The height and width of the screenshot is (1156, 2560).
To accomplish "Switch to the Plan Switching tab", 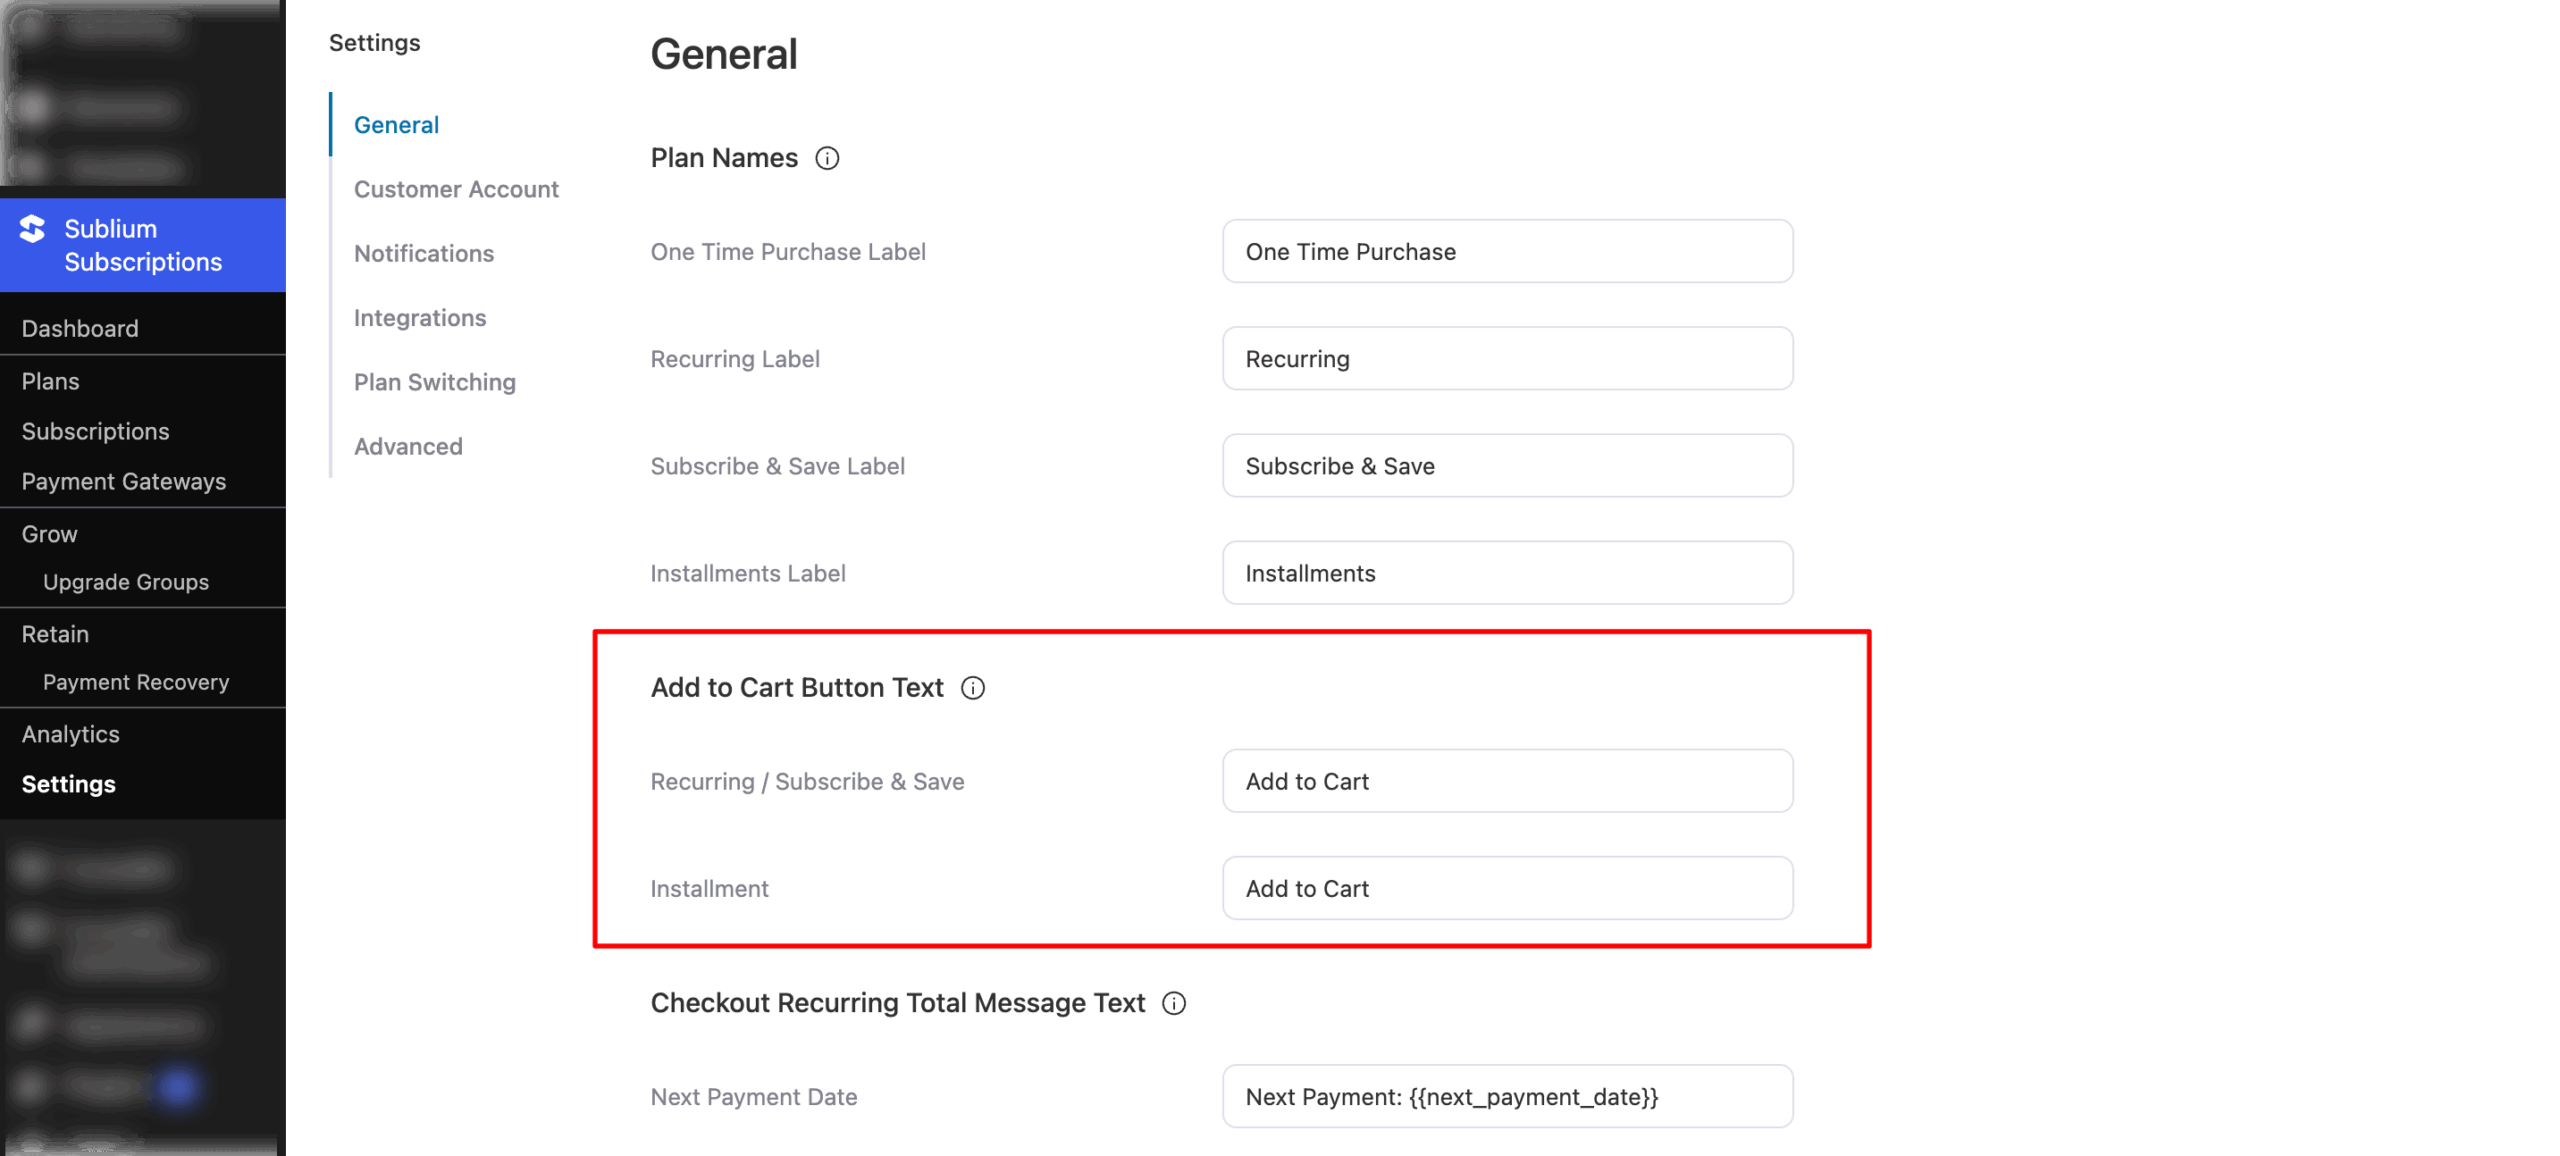I will point(434,381).
